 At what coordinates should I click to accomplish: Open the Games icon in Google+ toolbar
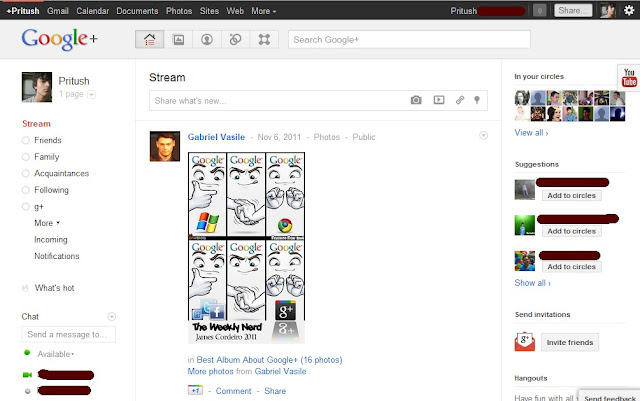tap(264, 40)
